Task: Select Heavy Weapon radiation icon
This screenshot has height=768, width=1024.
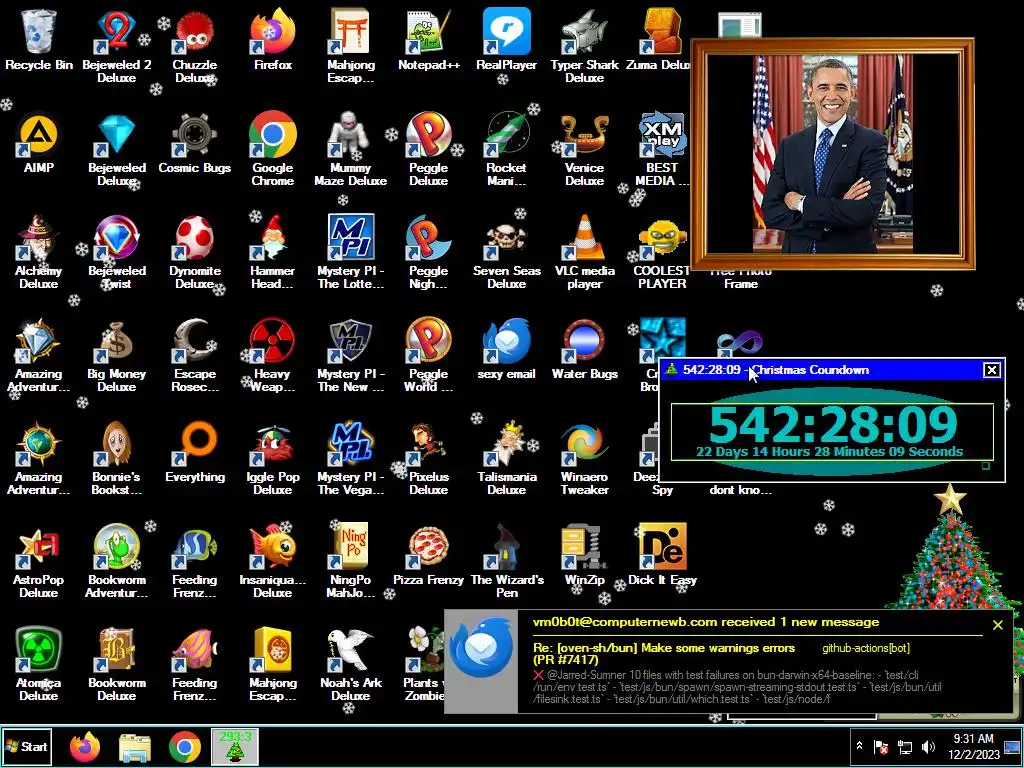Action: click(273, 354)
